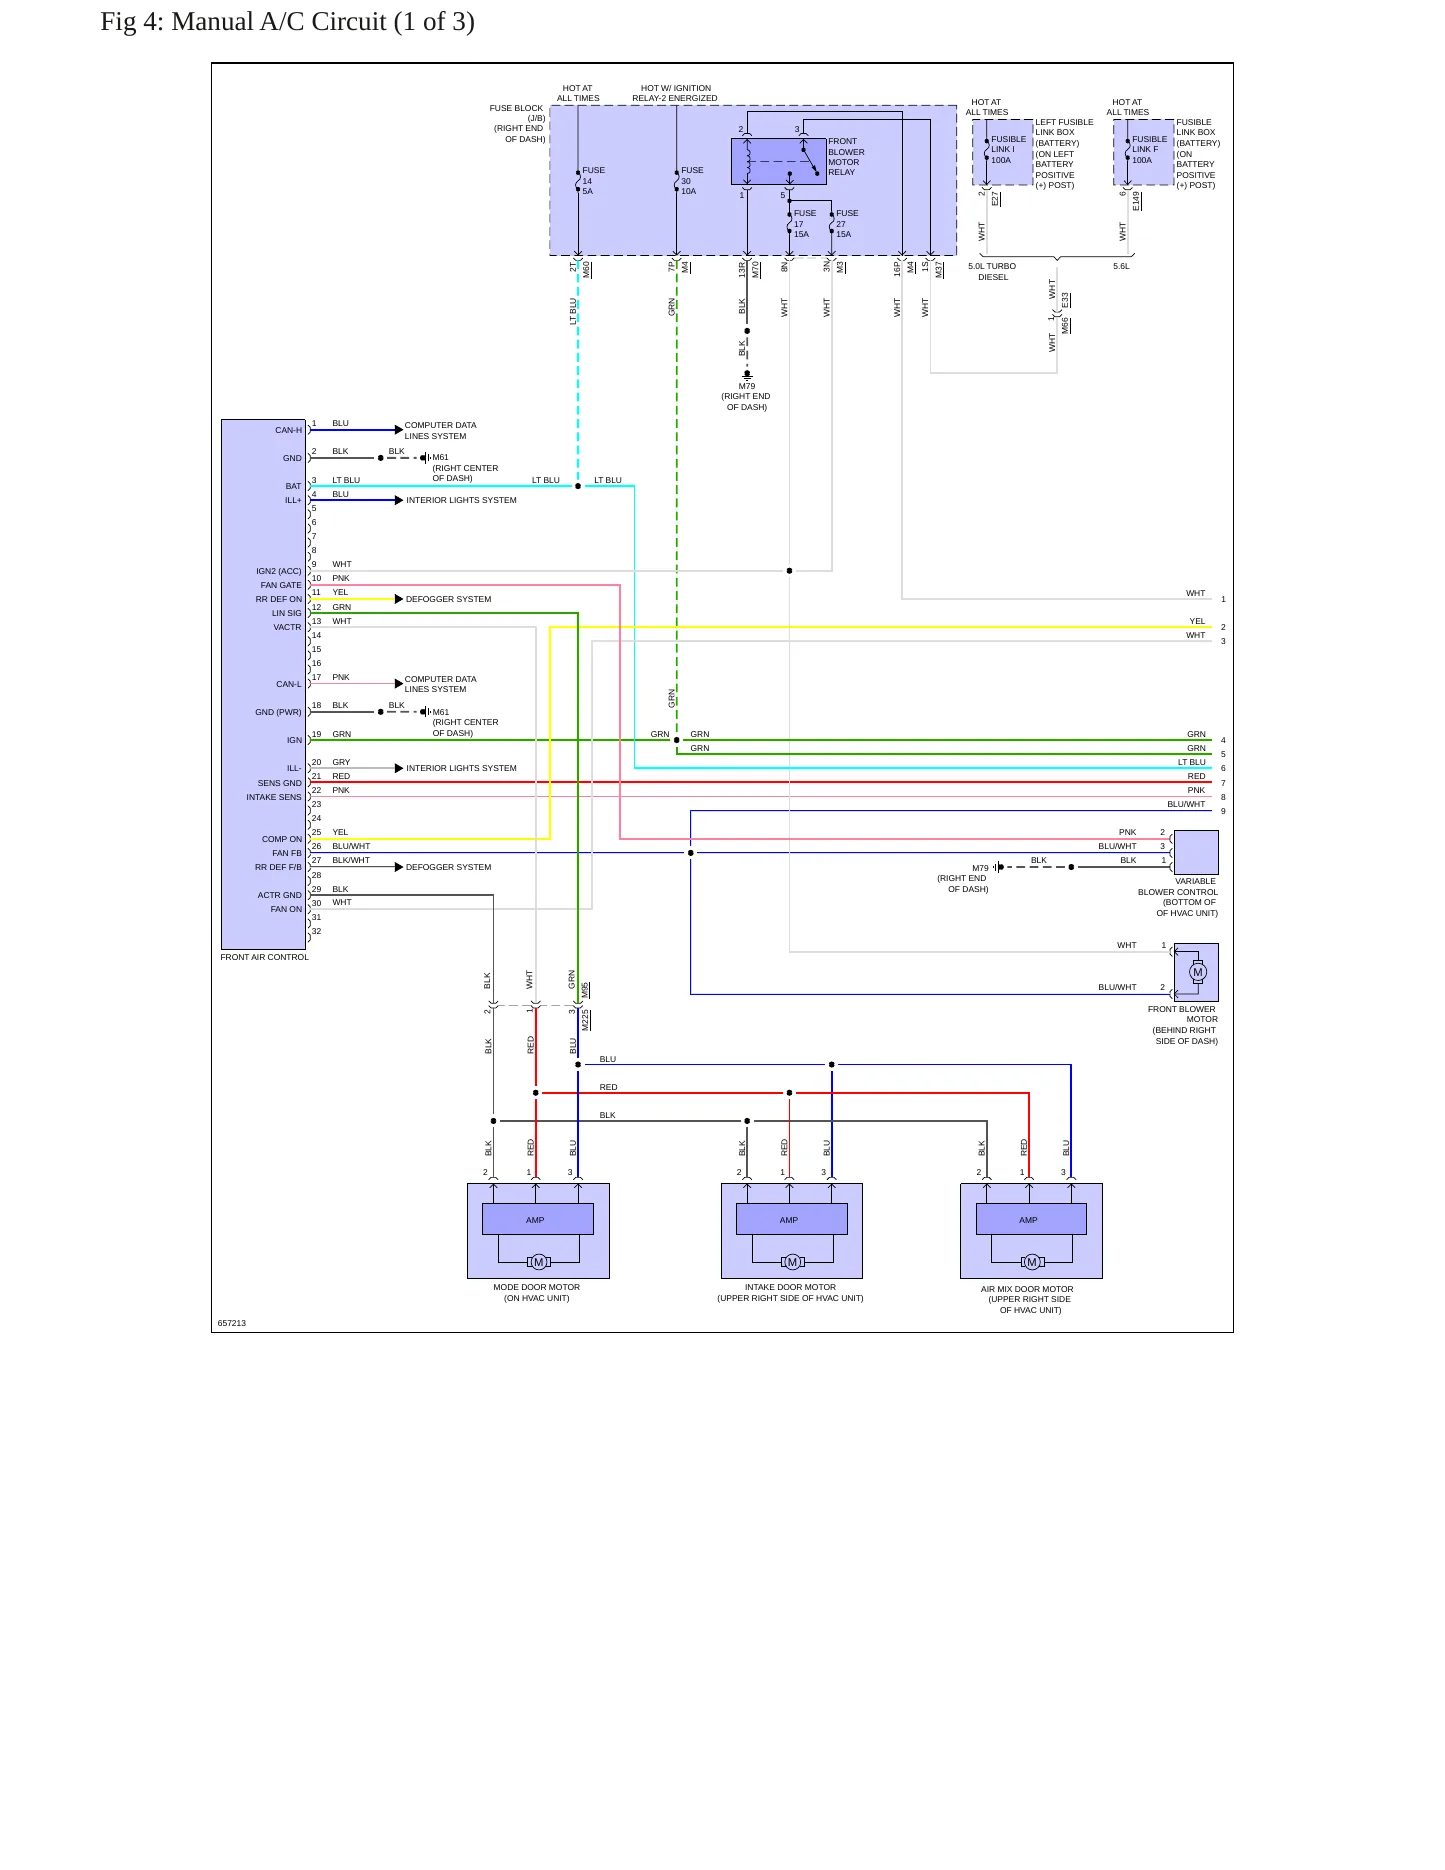Viewport: 1445px width, 1870px height.
Task: Click the FUSE 30 10A label
Action: pos(692,181)
